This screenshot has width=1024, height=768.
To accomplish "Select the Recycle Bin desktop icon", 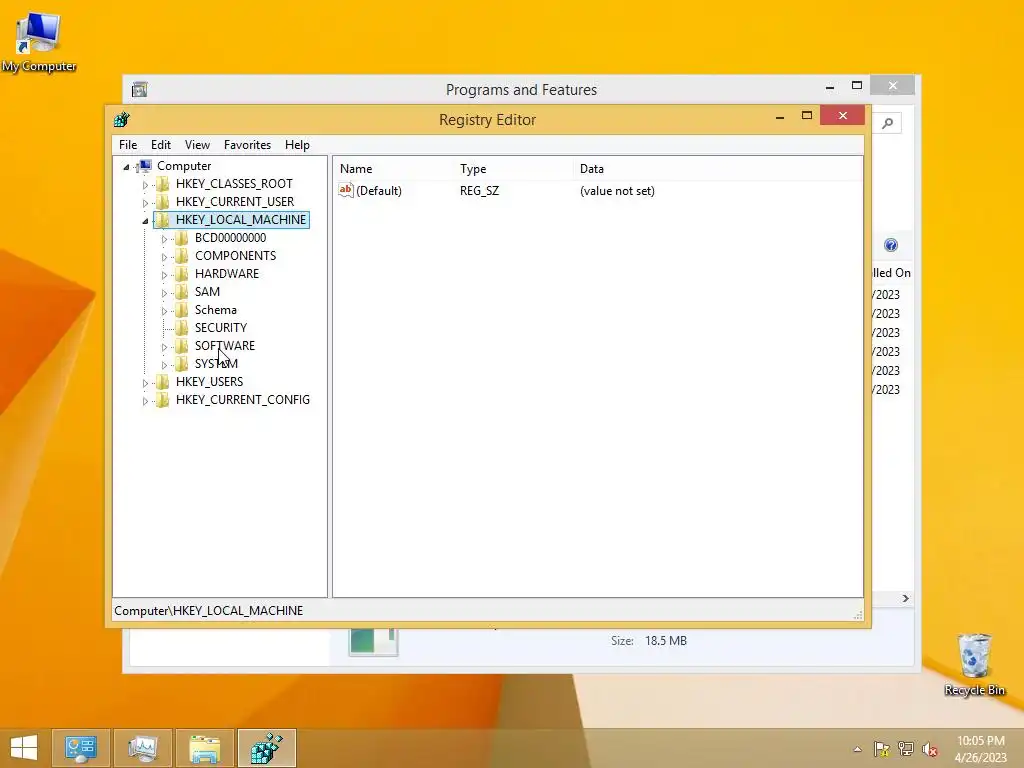I will pyautogui.click(x=974, y=665).
